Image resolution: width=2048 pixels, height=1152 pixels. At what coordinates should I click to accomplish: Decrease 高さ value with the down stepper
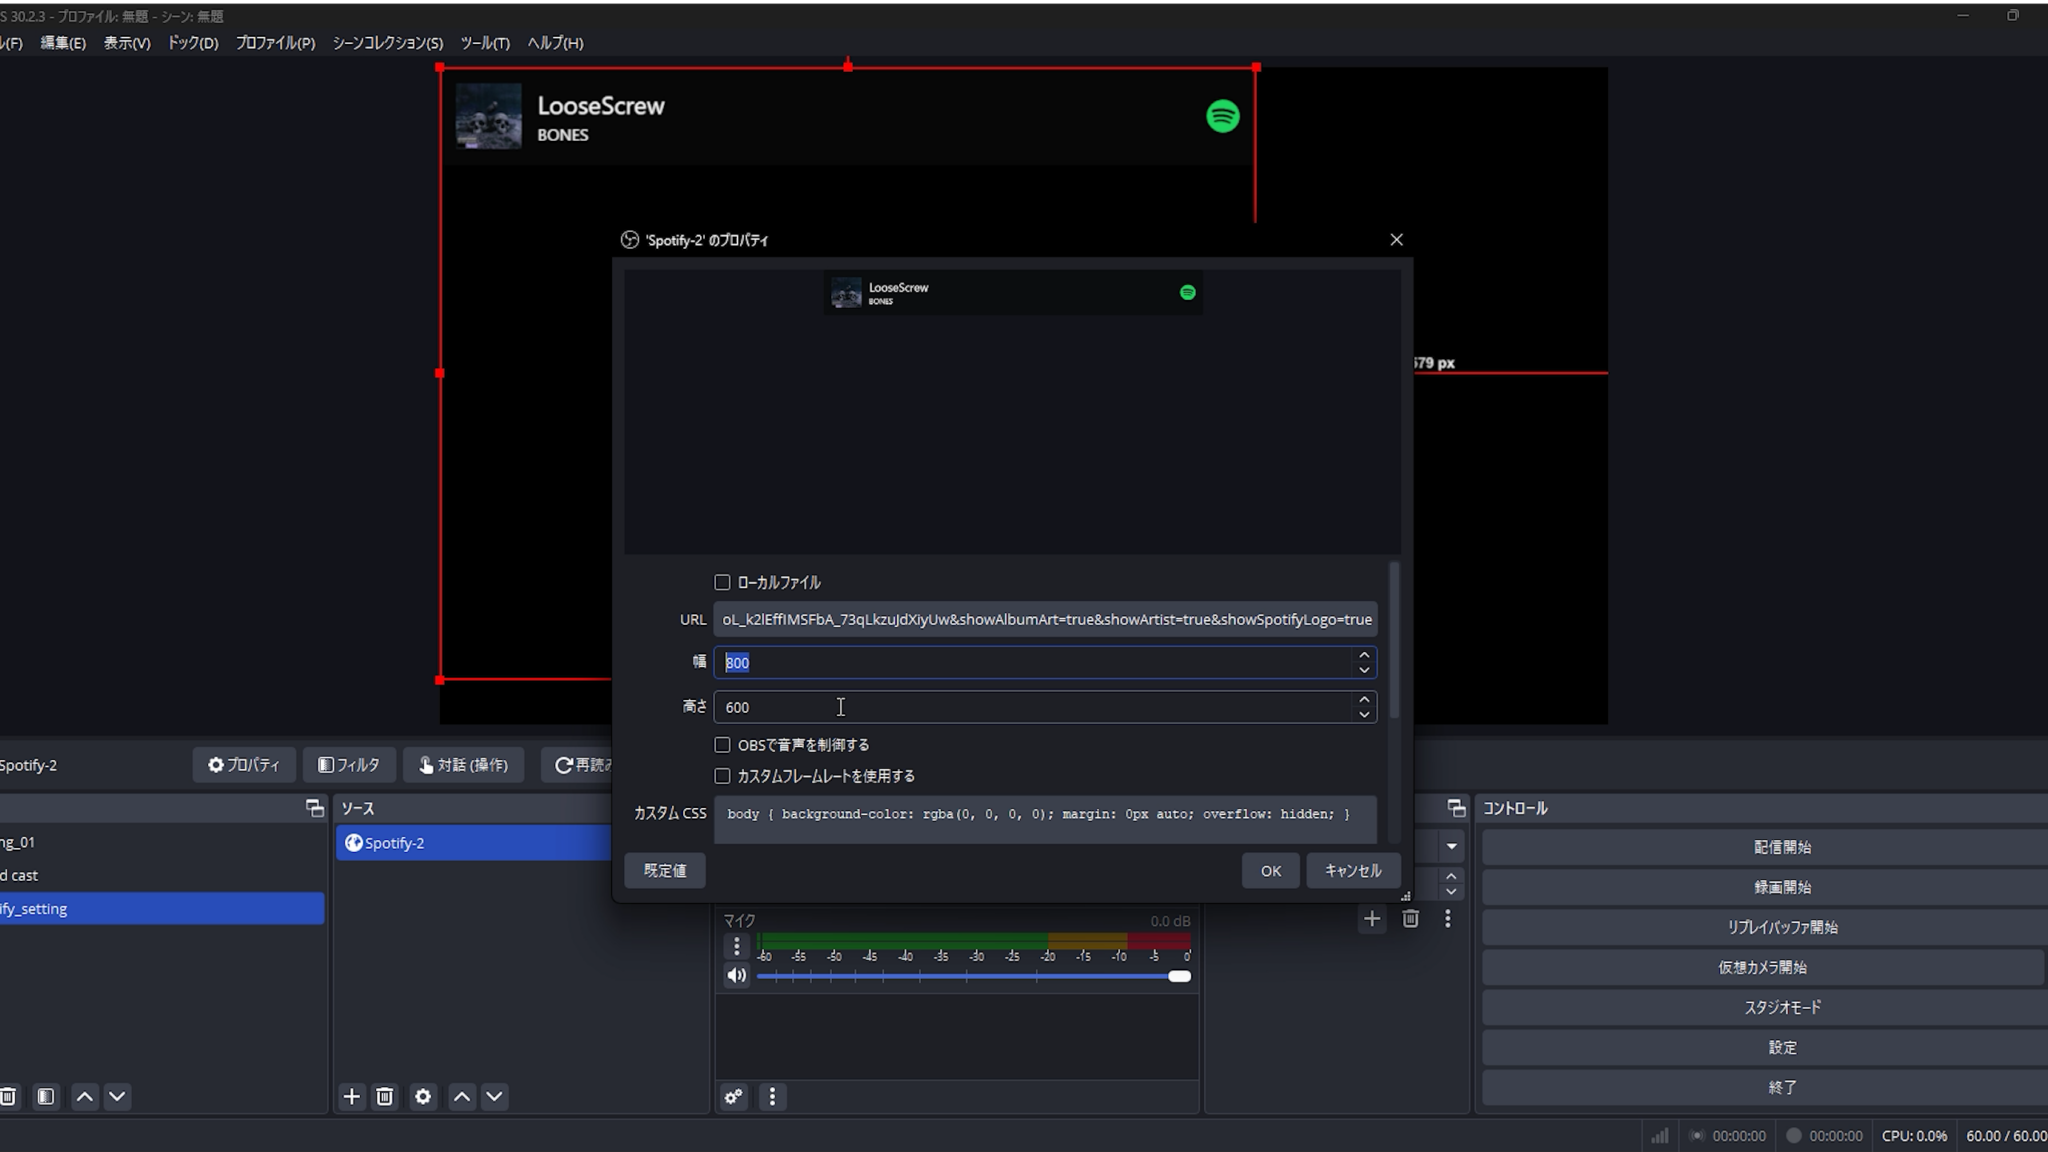coord(1364,713)
